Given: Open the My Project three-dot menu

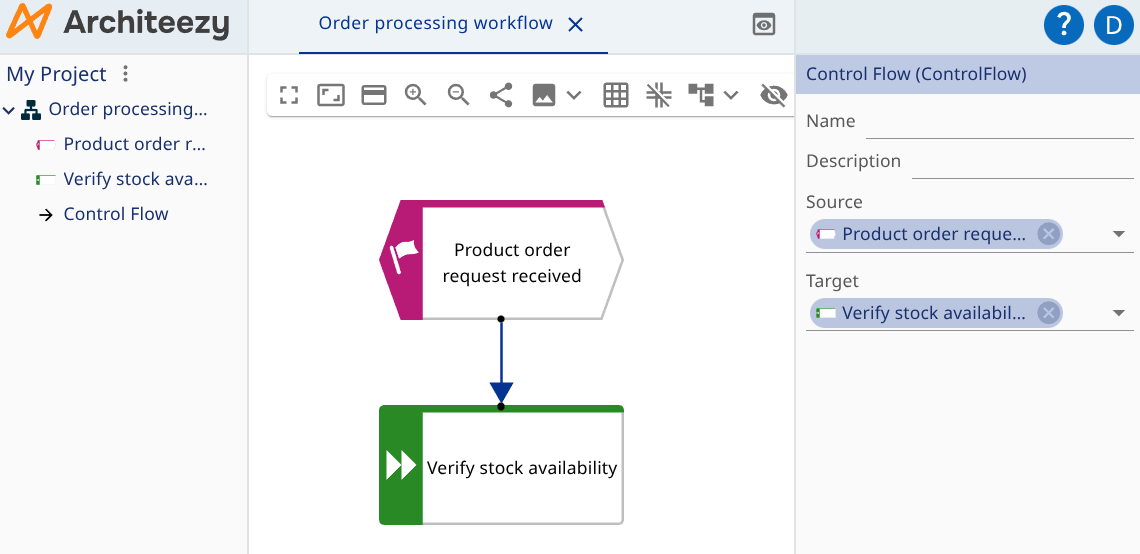Looking at the screenshot, I should pos(125,74).
